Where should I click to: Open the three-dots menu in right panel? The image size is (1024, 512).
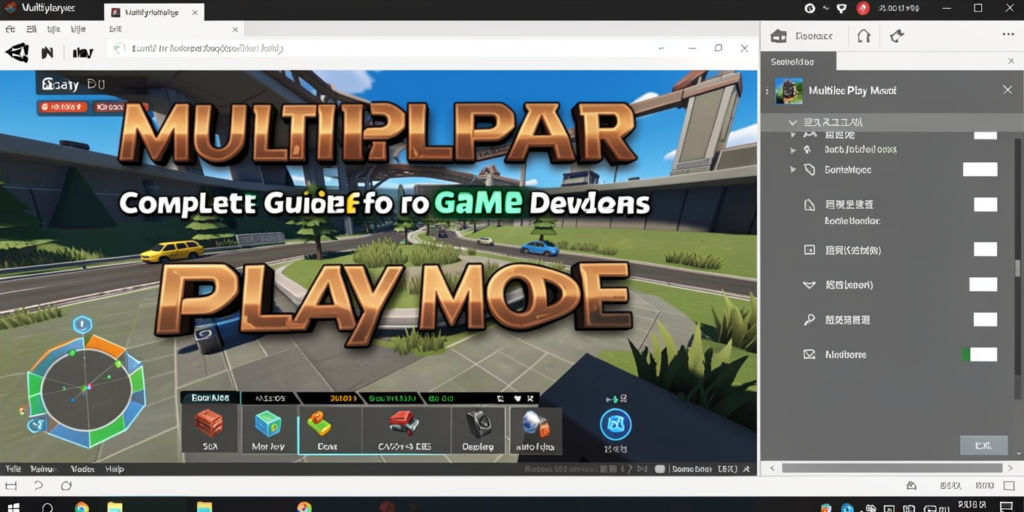click(x=1008, y=35)
